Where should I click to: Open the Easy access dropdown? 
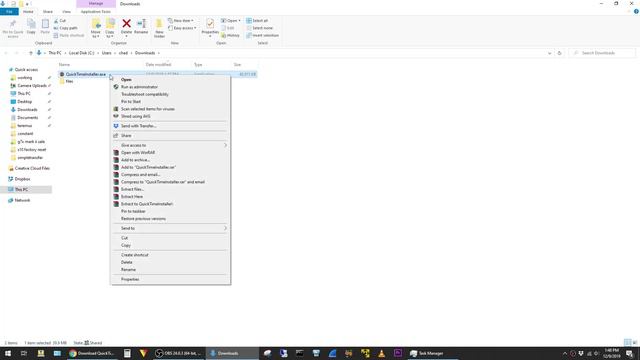coord(182,28)
